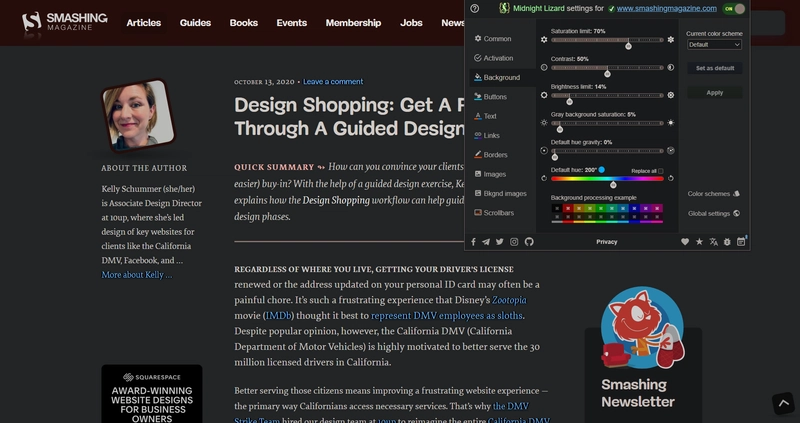
Task: Click the heart donate icon in popup footer
Action: [685, 242]
